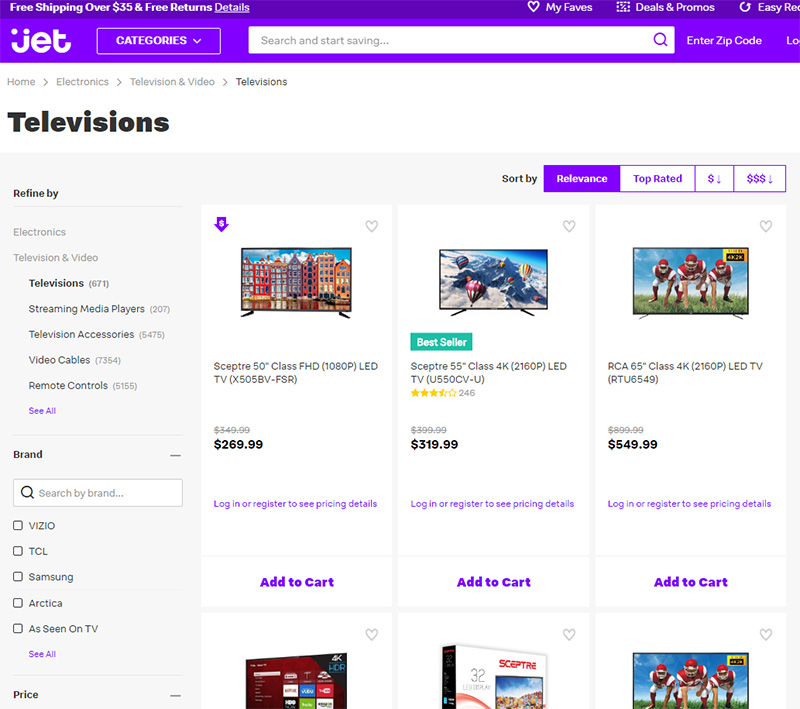
Task: Check the VIZIO brand checkbox
Action: click(x=18, y=525)
